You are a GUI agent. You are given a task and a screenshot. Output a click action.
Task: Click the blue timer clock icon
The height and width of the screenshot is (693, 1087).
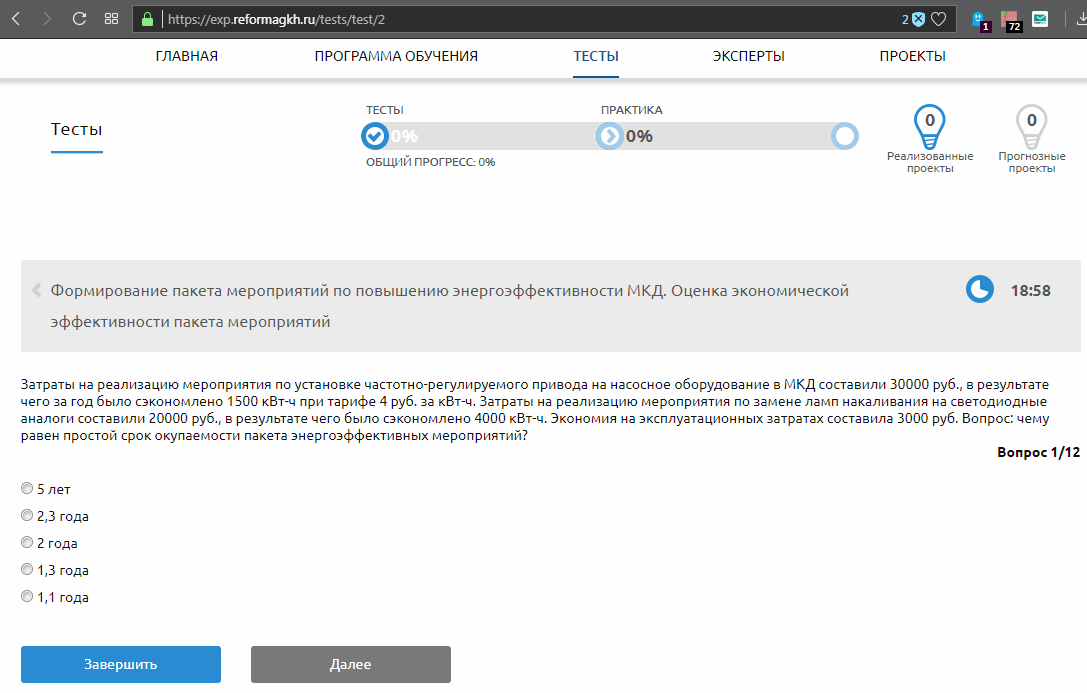tap(979, 290)
